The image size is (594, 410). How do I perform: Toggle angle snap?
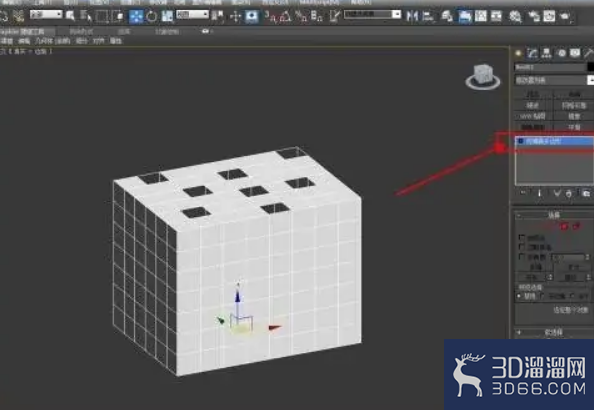point(285,16)
